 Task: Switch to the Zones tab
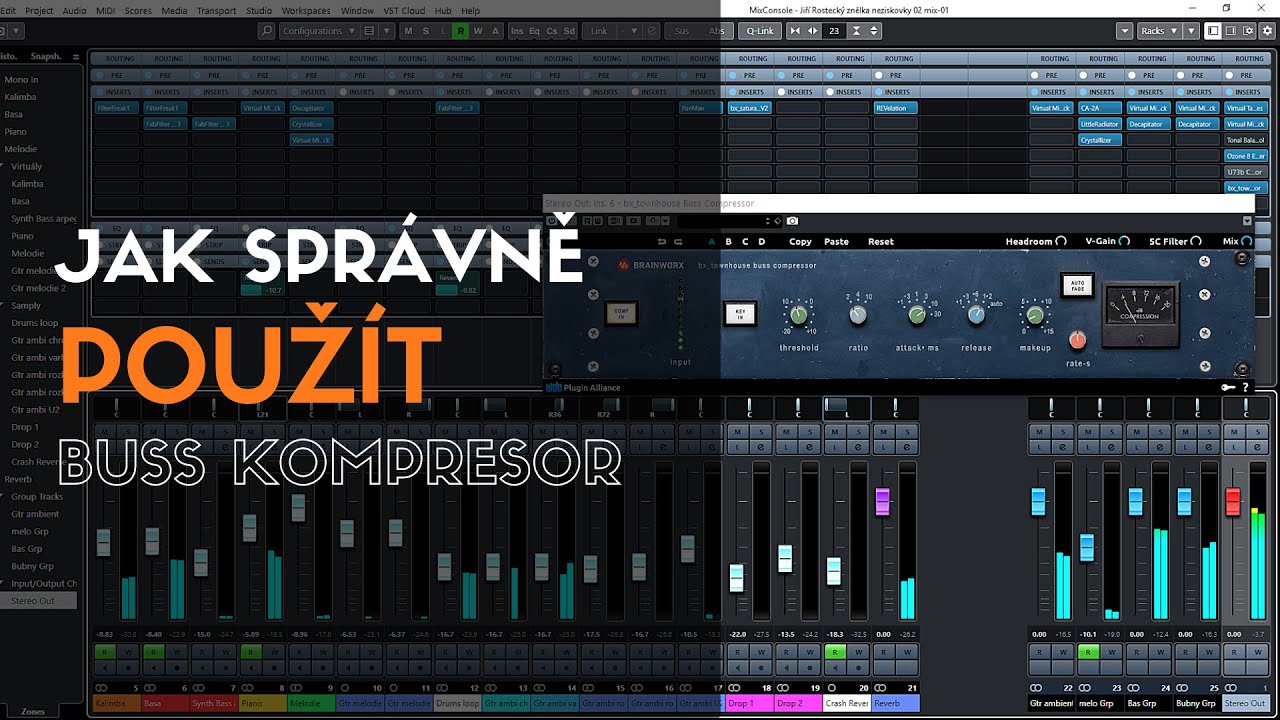click(33, 711)
